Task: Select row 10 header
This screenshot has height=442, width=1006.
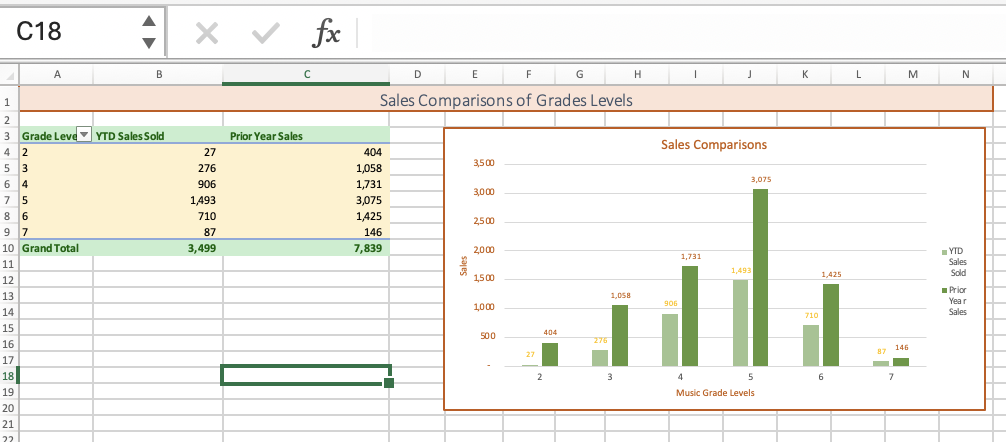Action: pyautogui.click(x=8, y=247)
